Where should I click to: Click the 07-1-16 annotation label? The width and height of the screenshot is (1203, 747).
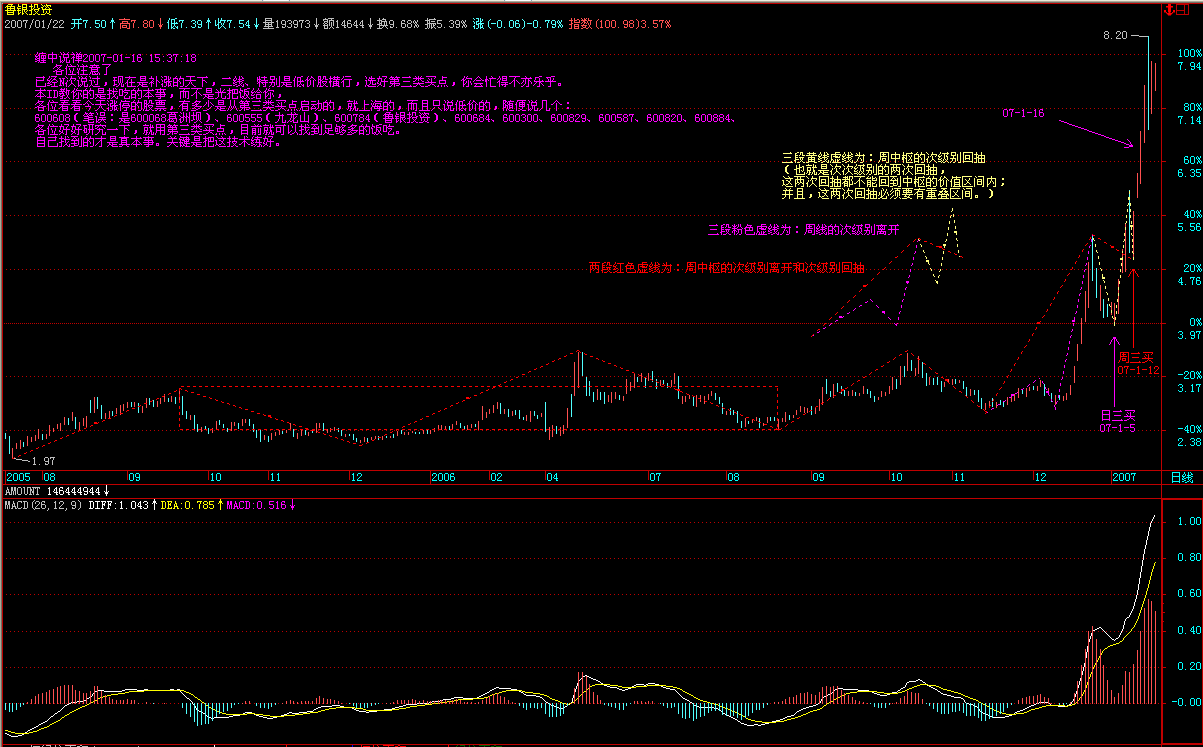click(1023, 114)
